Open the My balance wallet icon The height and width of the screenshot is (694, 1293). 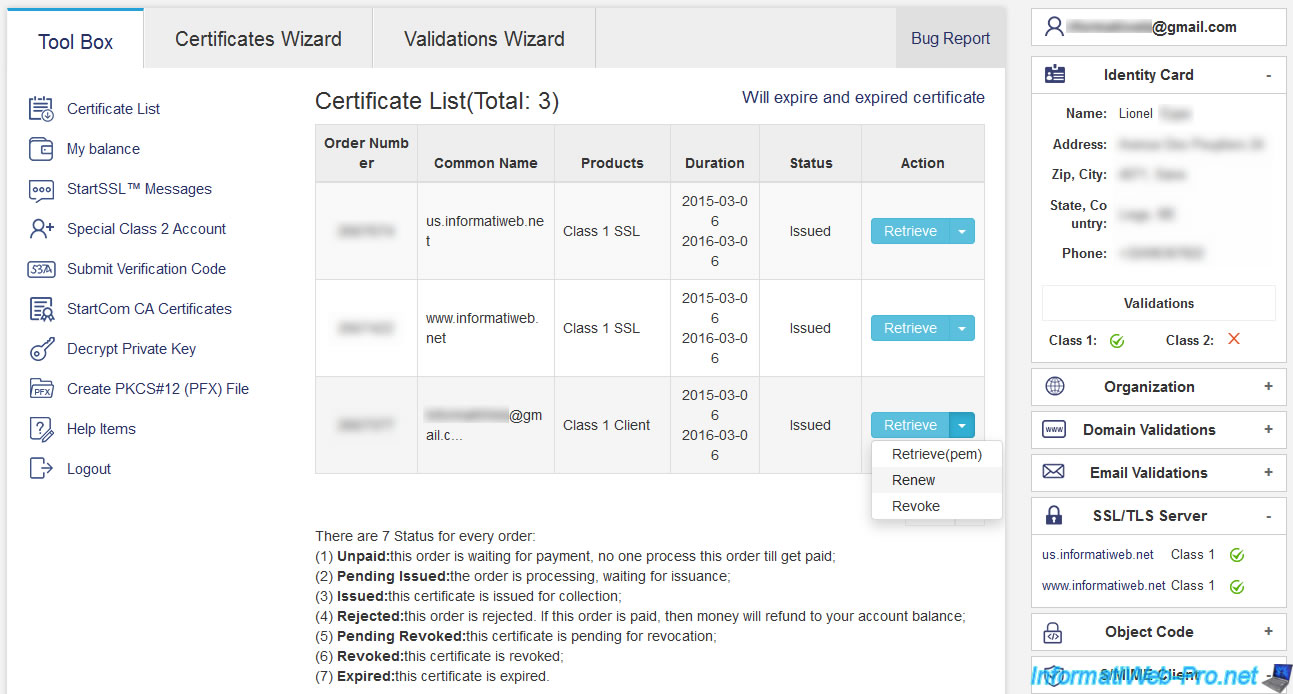click(41, 149)
